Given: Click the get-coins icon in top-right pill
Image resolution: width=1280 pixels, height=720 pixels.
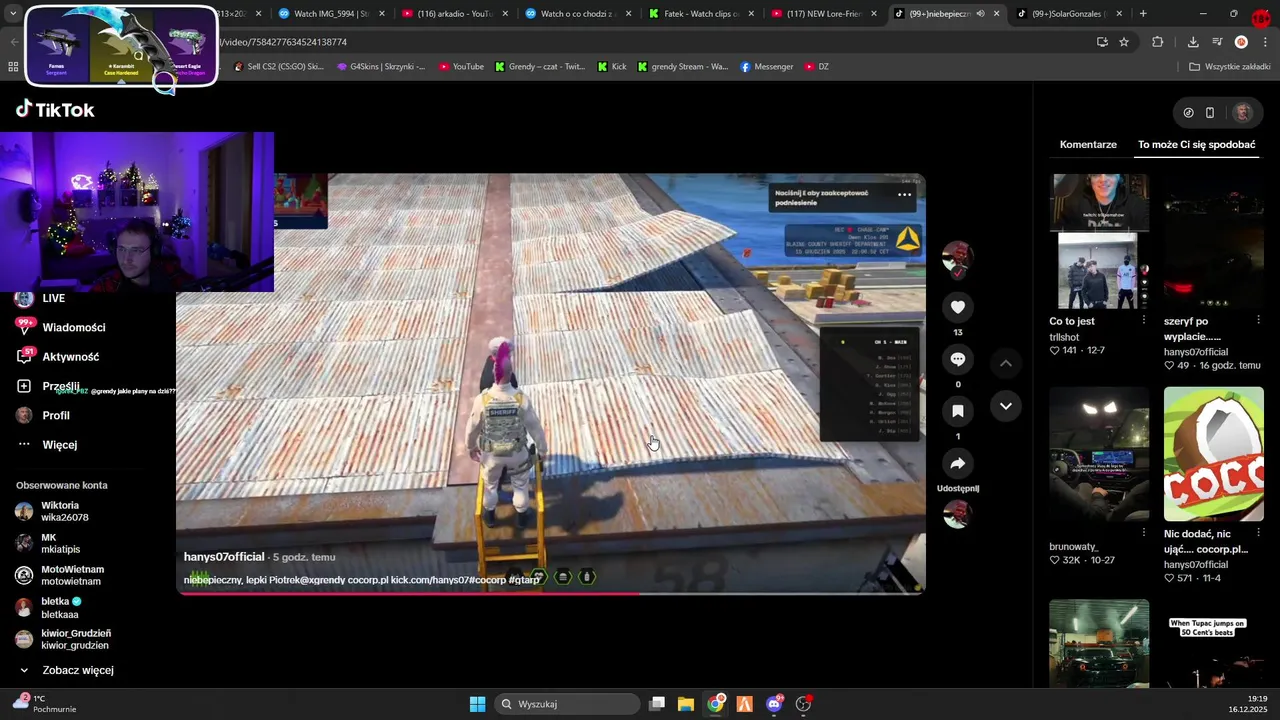Looking at the screenshot, I should [1188, 113].
